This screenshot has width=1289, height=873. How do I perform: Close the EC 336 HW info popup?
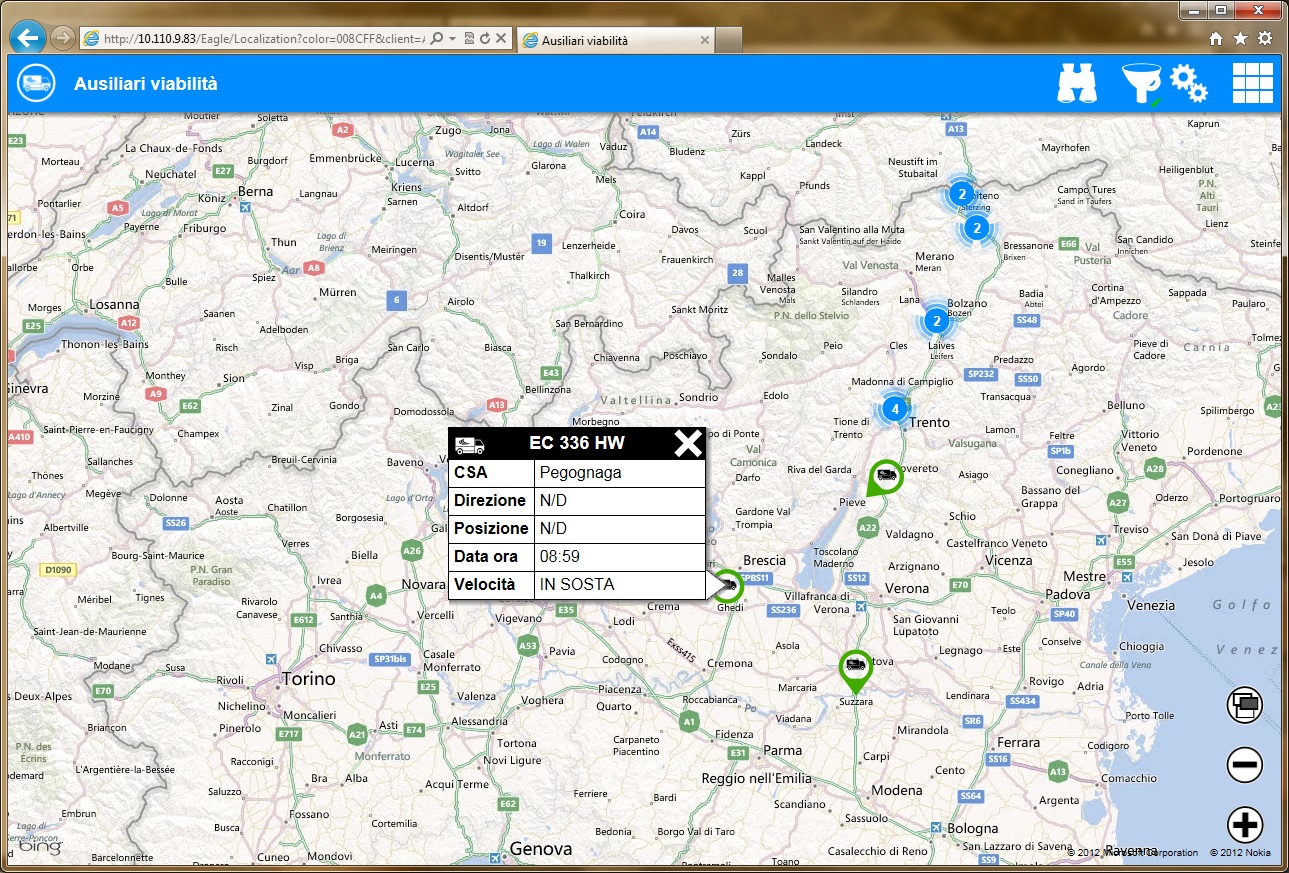tap(688, 443)
